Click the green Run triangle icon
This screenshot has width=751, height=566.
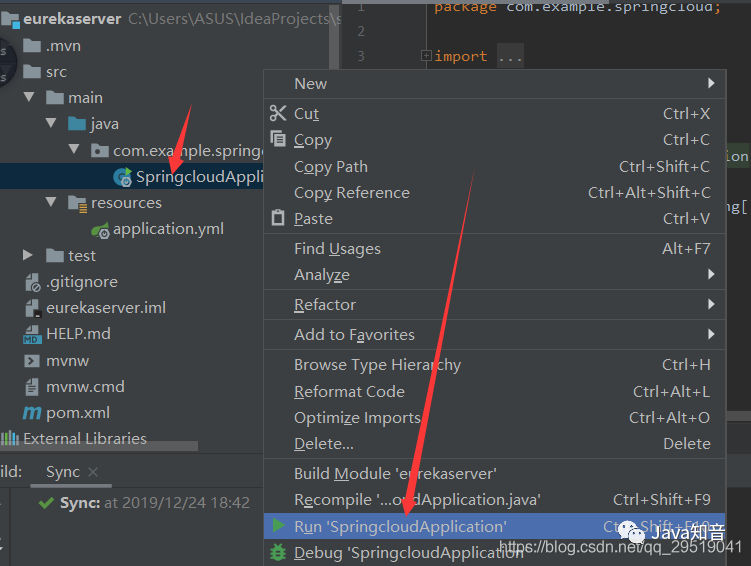pyautogui.click(x=279, y=525)
